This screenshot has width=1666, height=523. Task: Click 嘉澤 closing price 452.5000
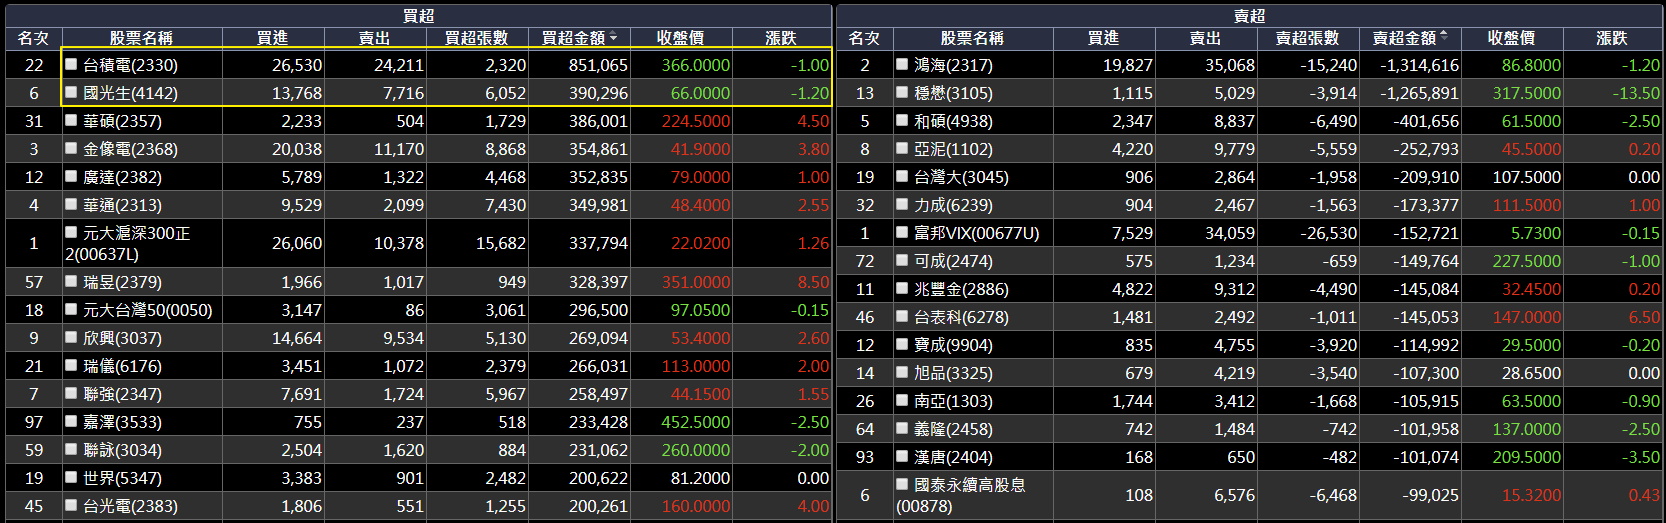pyautogui.click(x=695, y=422)
